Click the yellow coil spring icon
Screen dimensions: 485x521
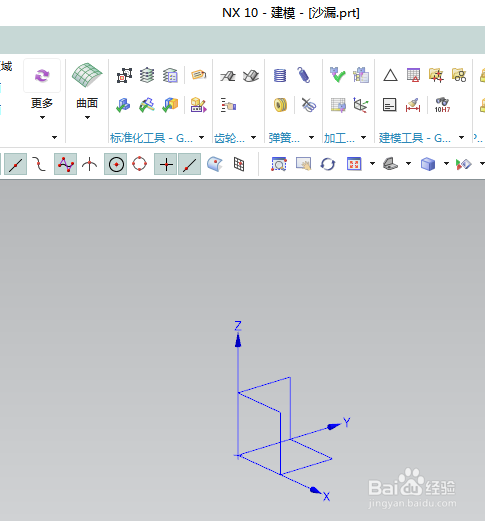coord(280,105)
